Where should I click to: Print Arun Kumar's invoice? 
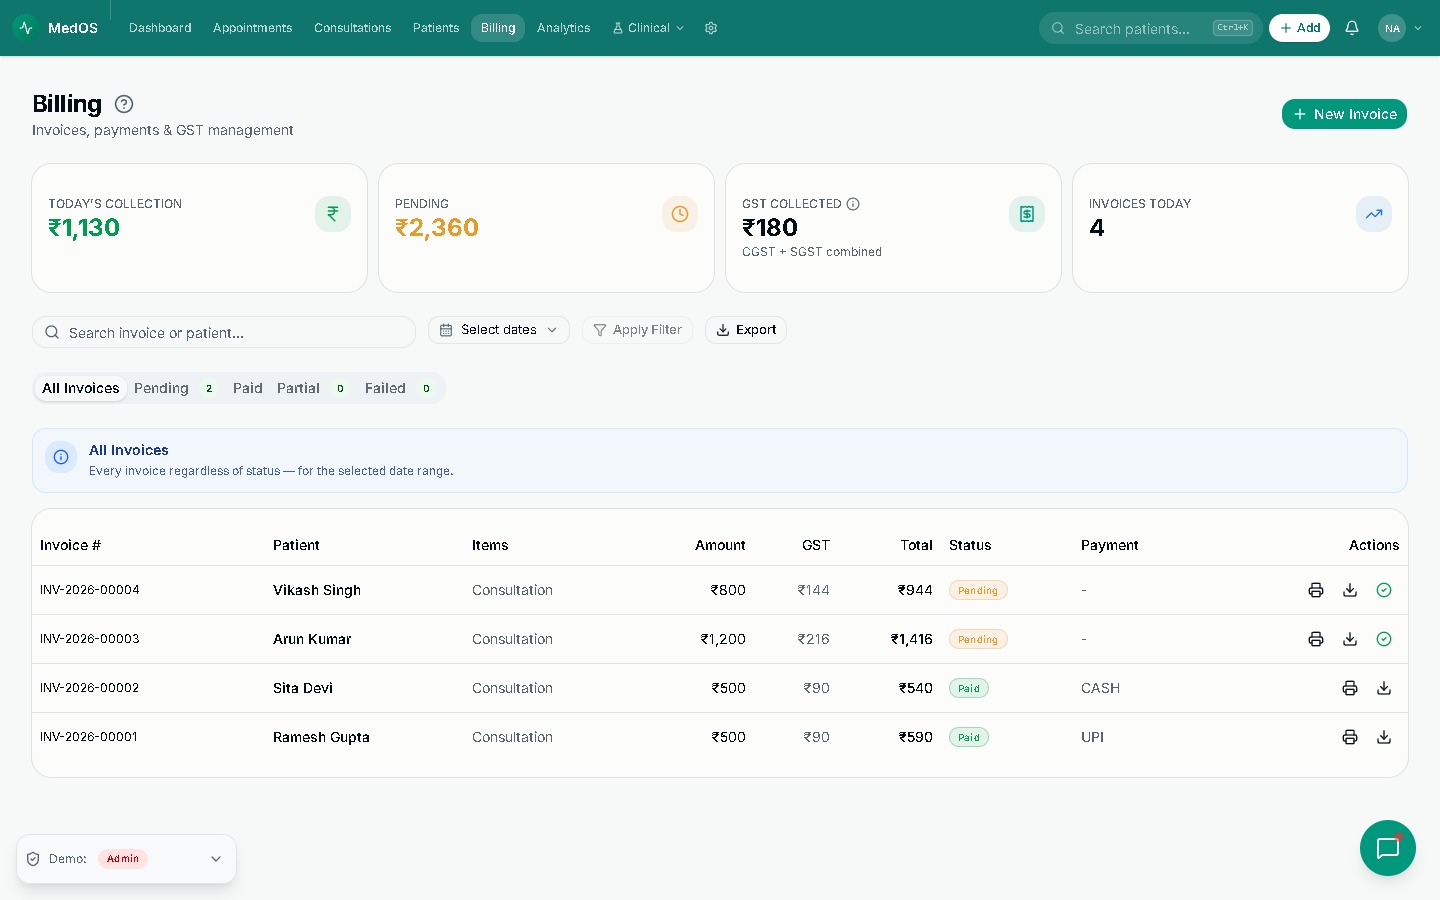(1316, 639)
